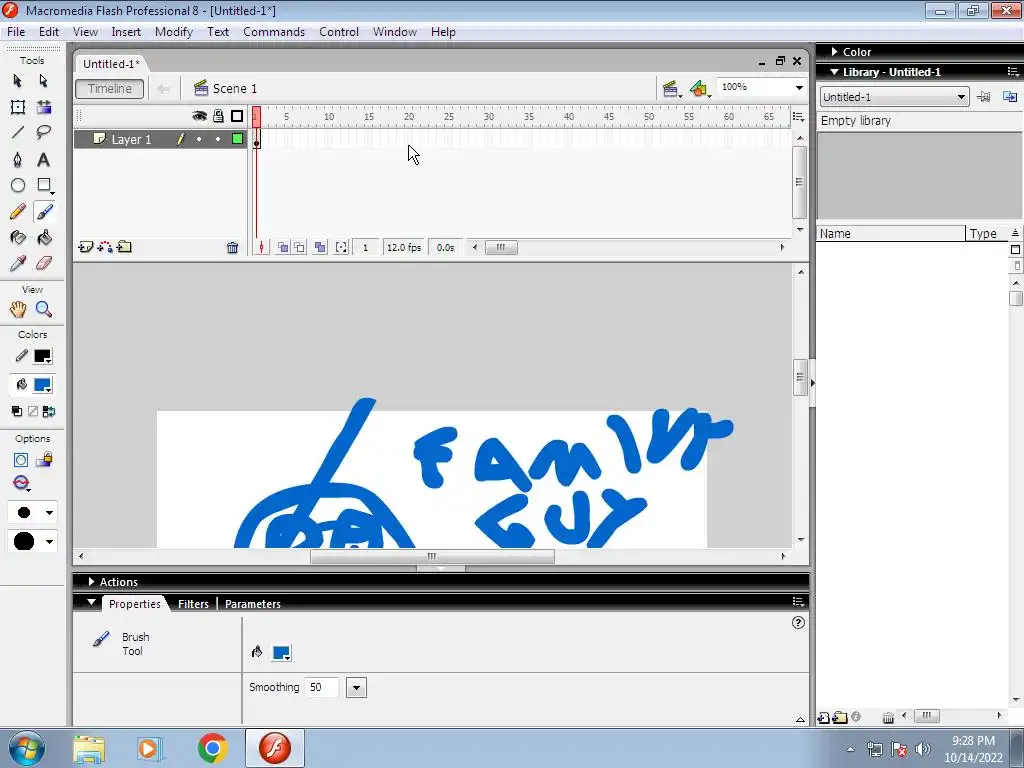The width and height of the screenshot is (1024, 768).
Task: Collapse the Library panel
Action: [x=835, y=72]
